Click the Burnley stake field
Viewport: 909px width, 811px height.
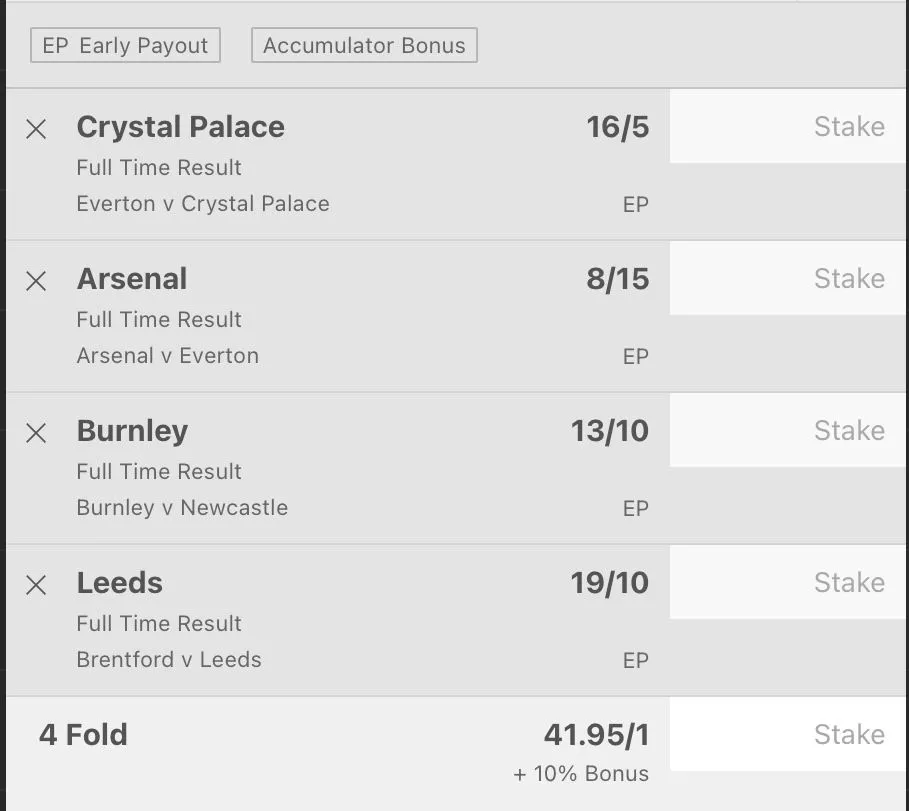[788, 431]
